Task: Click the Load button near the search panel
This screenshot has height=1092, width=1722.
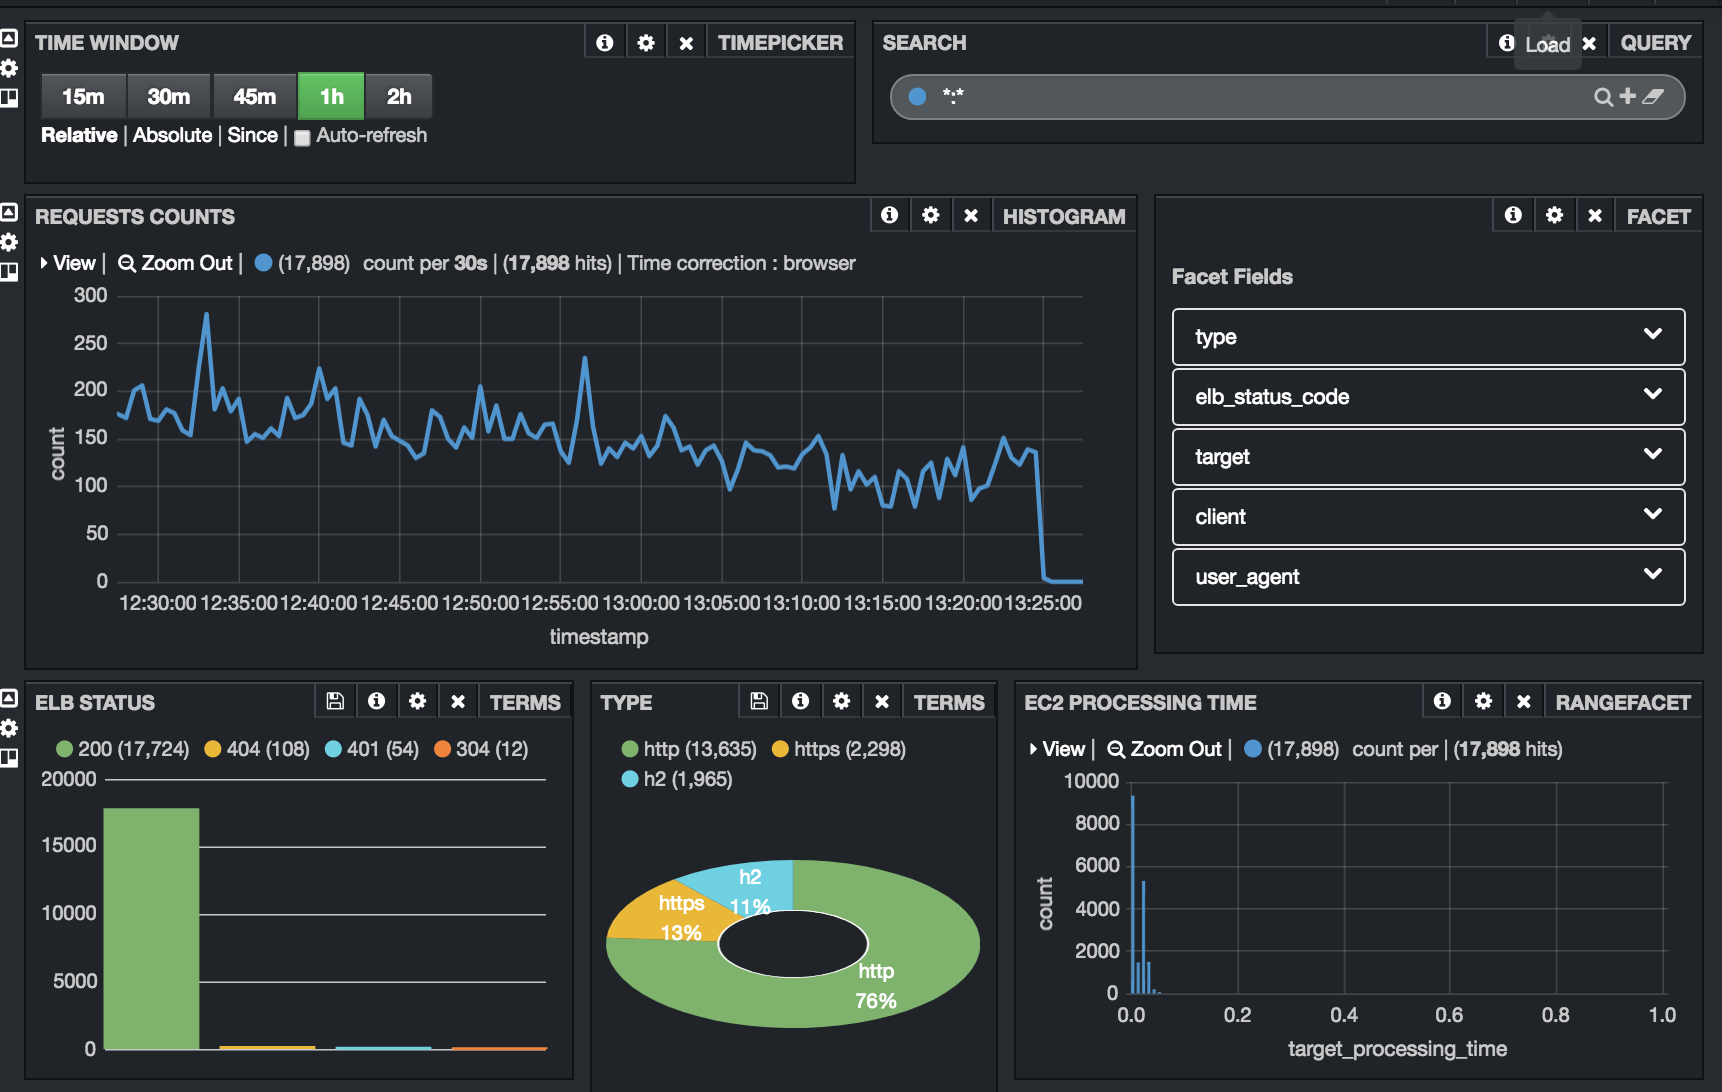Action: 1549,44
